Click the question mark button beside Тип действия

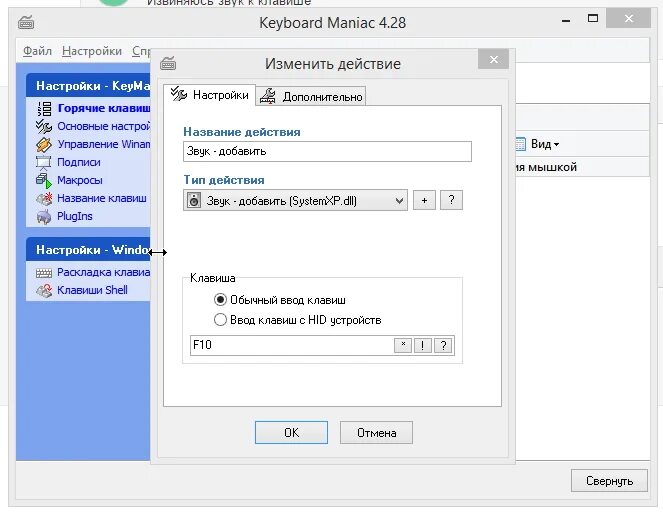pyautogui.click(x=451, y=200)
